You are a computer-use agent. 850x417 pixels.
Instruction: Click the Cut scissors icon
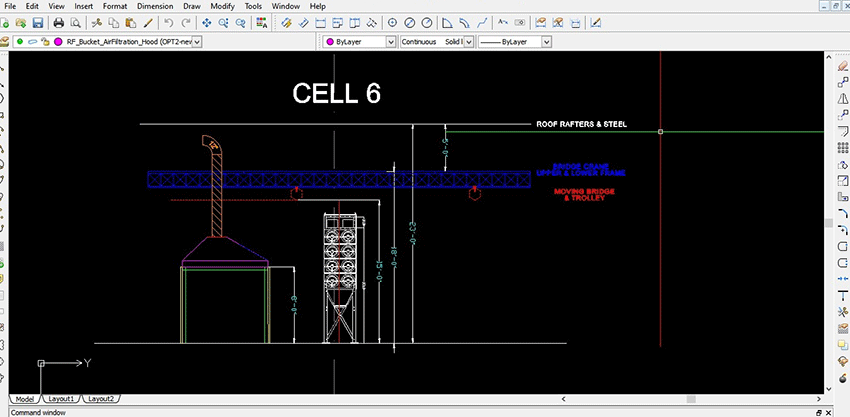click(x=97, y=22)
